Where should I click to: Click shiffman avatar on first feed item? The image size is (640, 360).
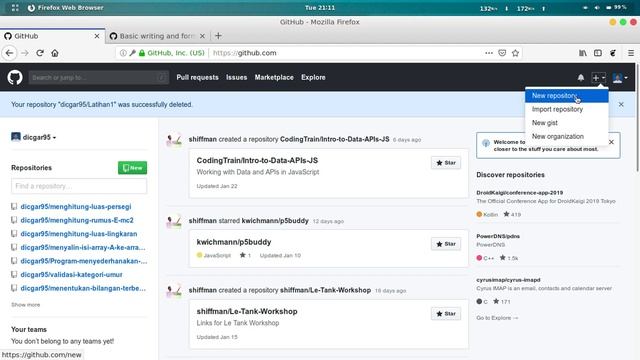[174, 140]
